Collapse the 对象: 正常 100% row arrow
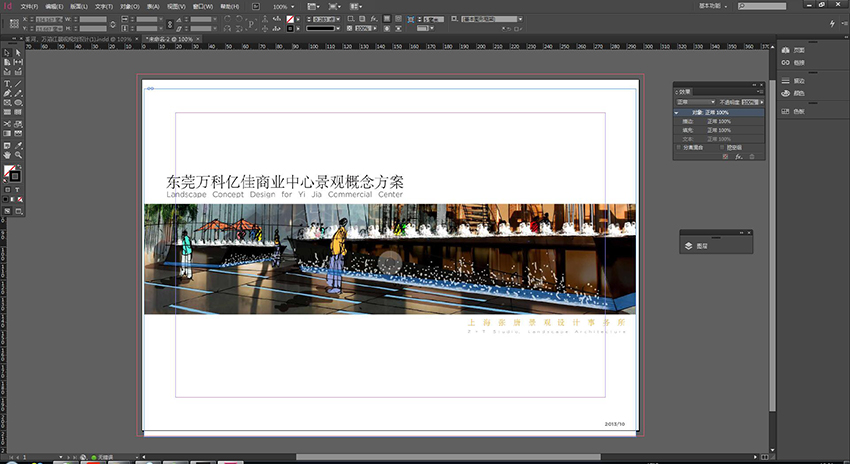The width and height of the screenshot is (850, 464). (x=676, y=113)
